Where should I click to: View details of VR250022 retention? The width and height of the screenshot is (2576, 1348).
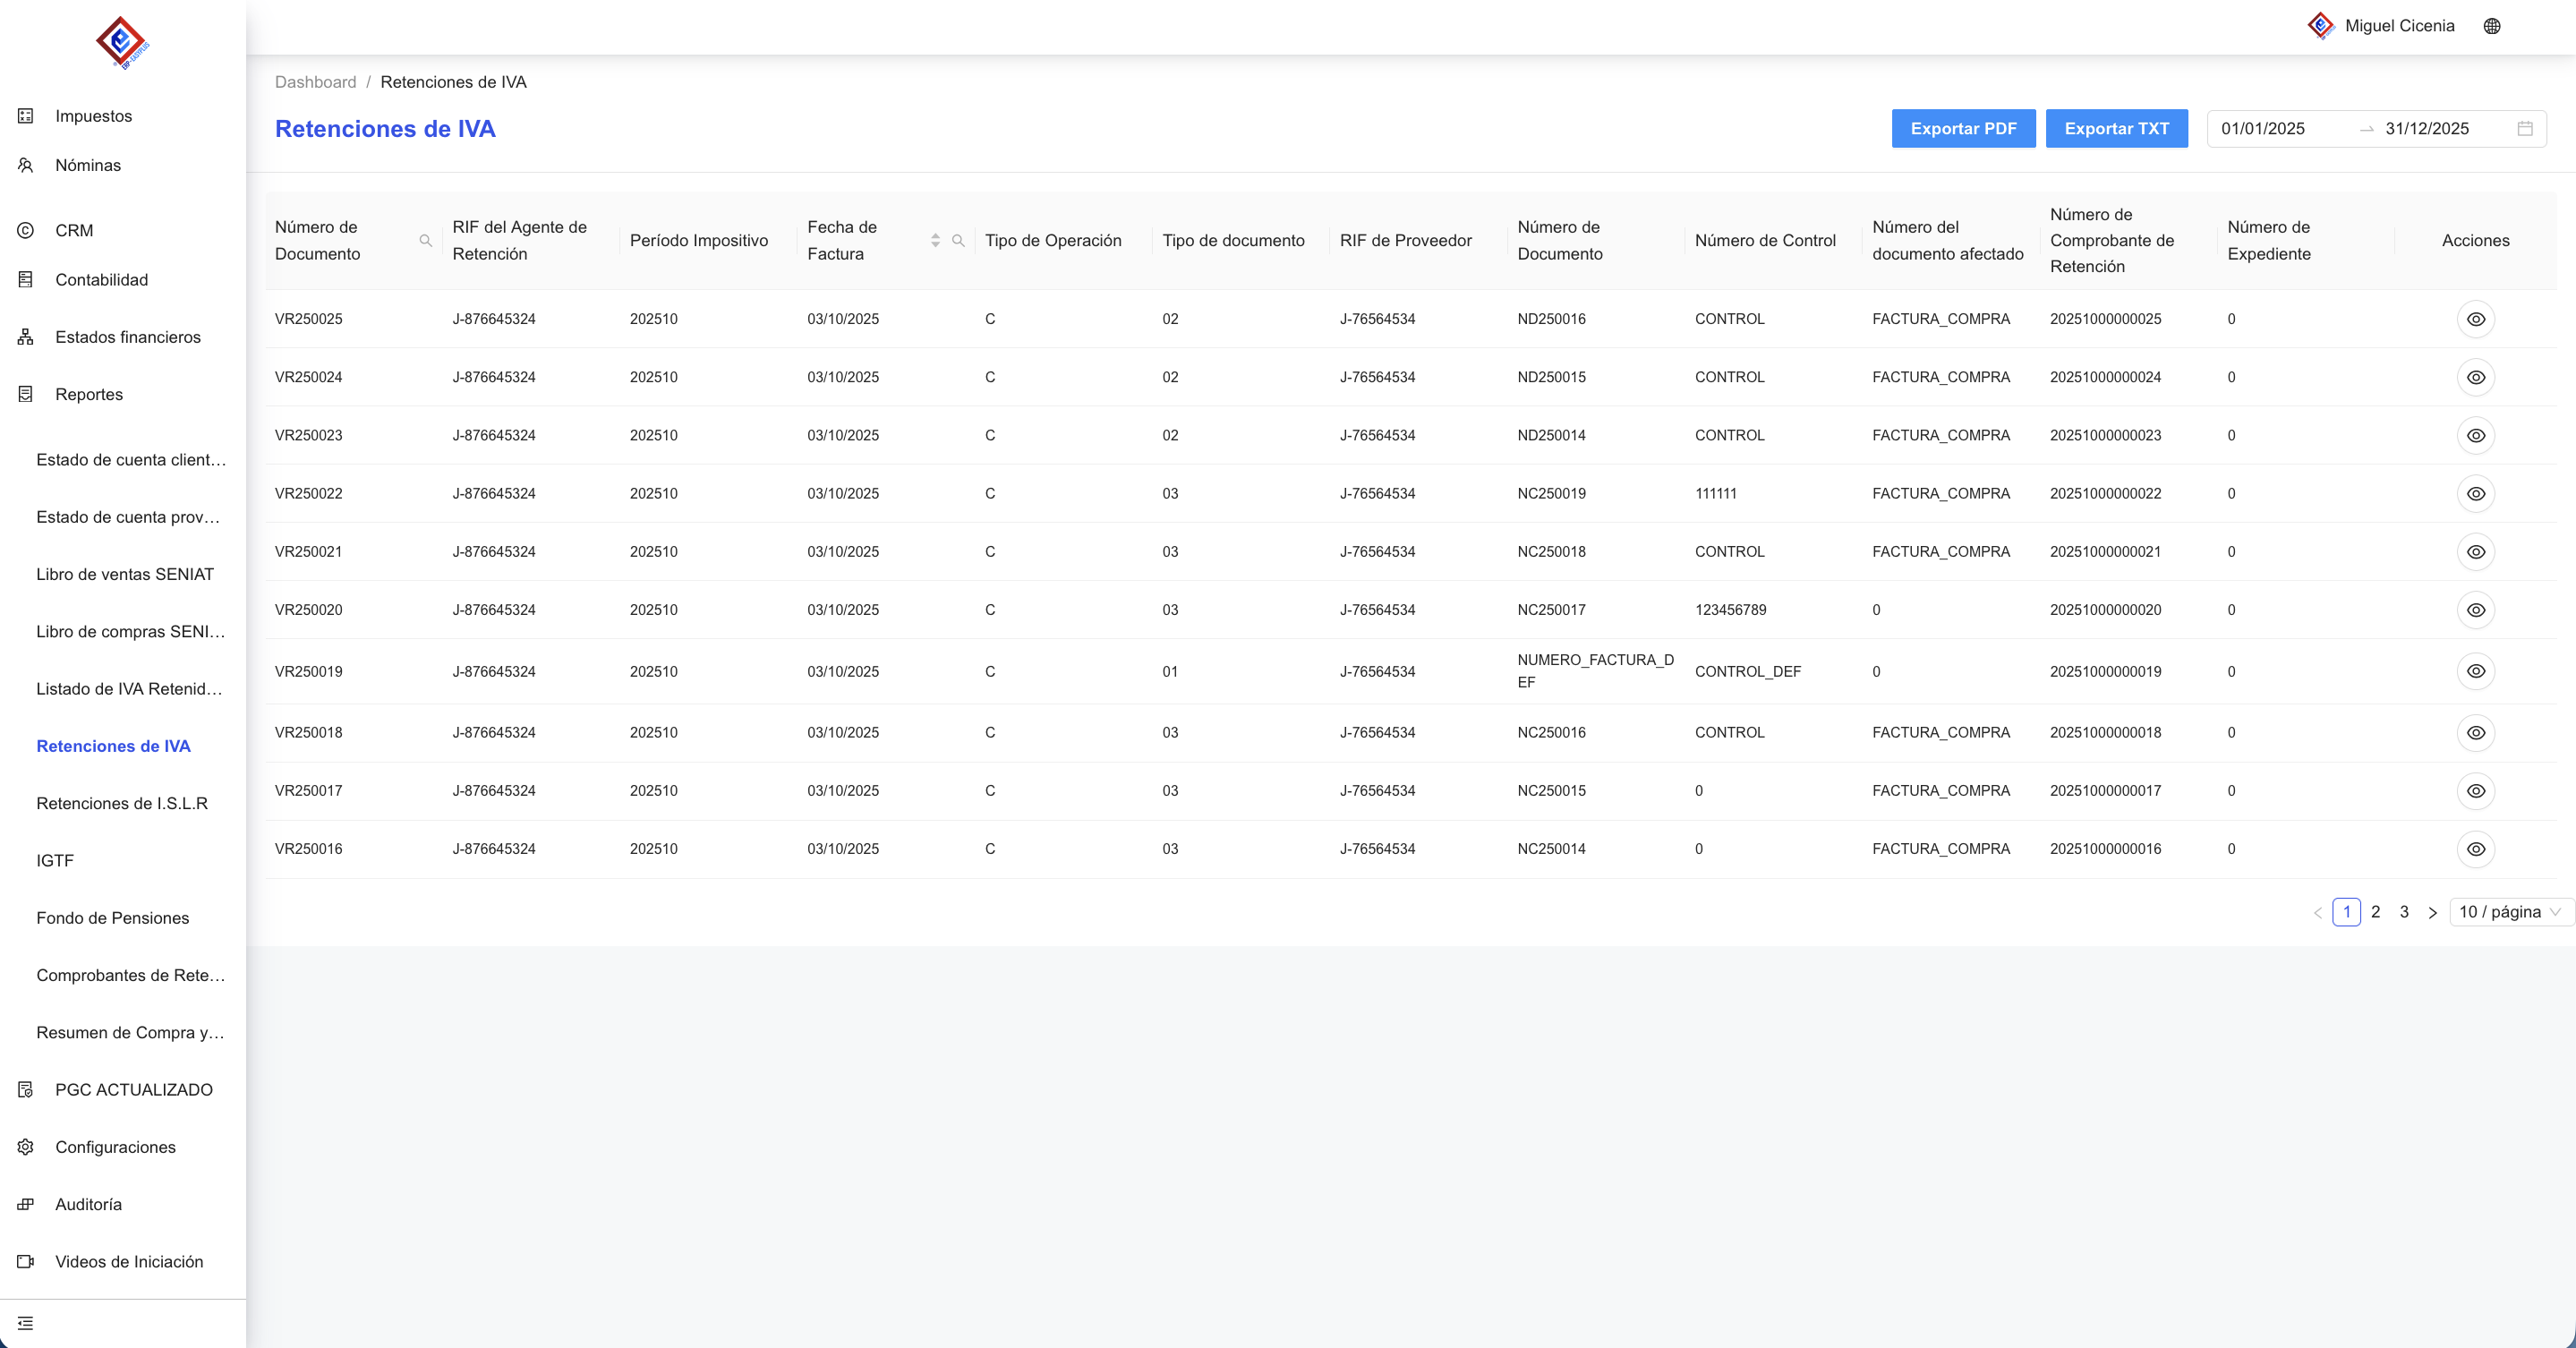(x=2475, y=494)
